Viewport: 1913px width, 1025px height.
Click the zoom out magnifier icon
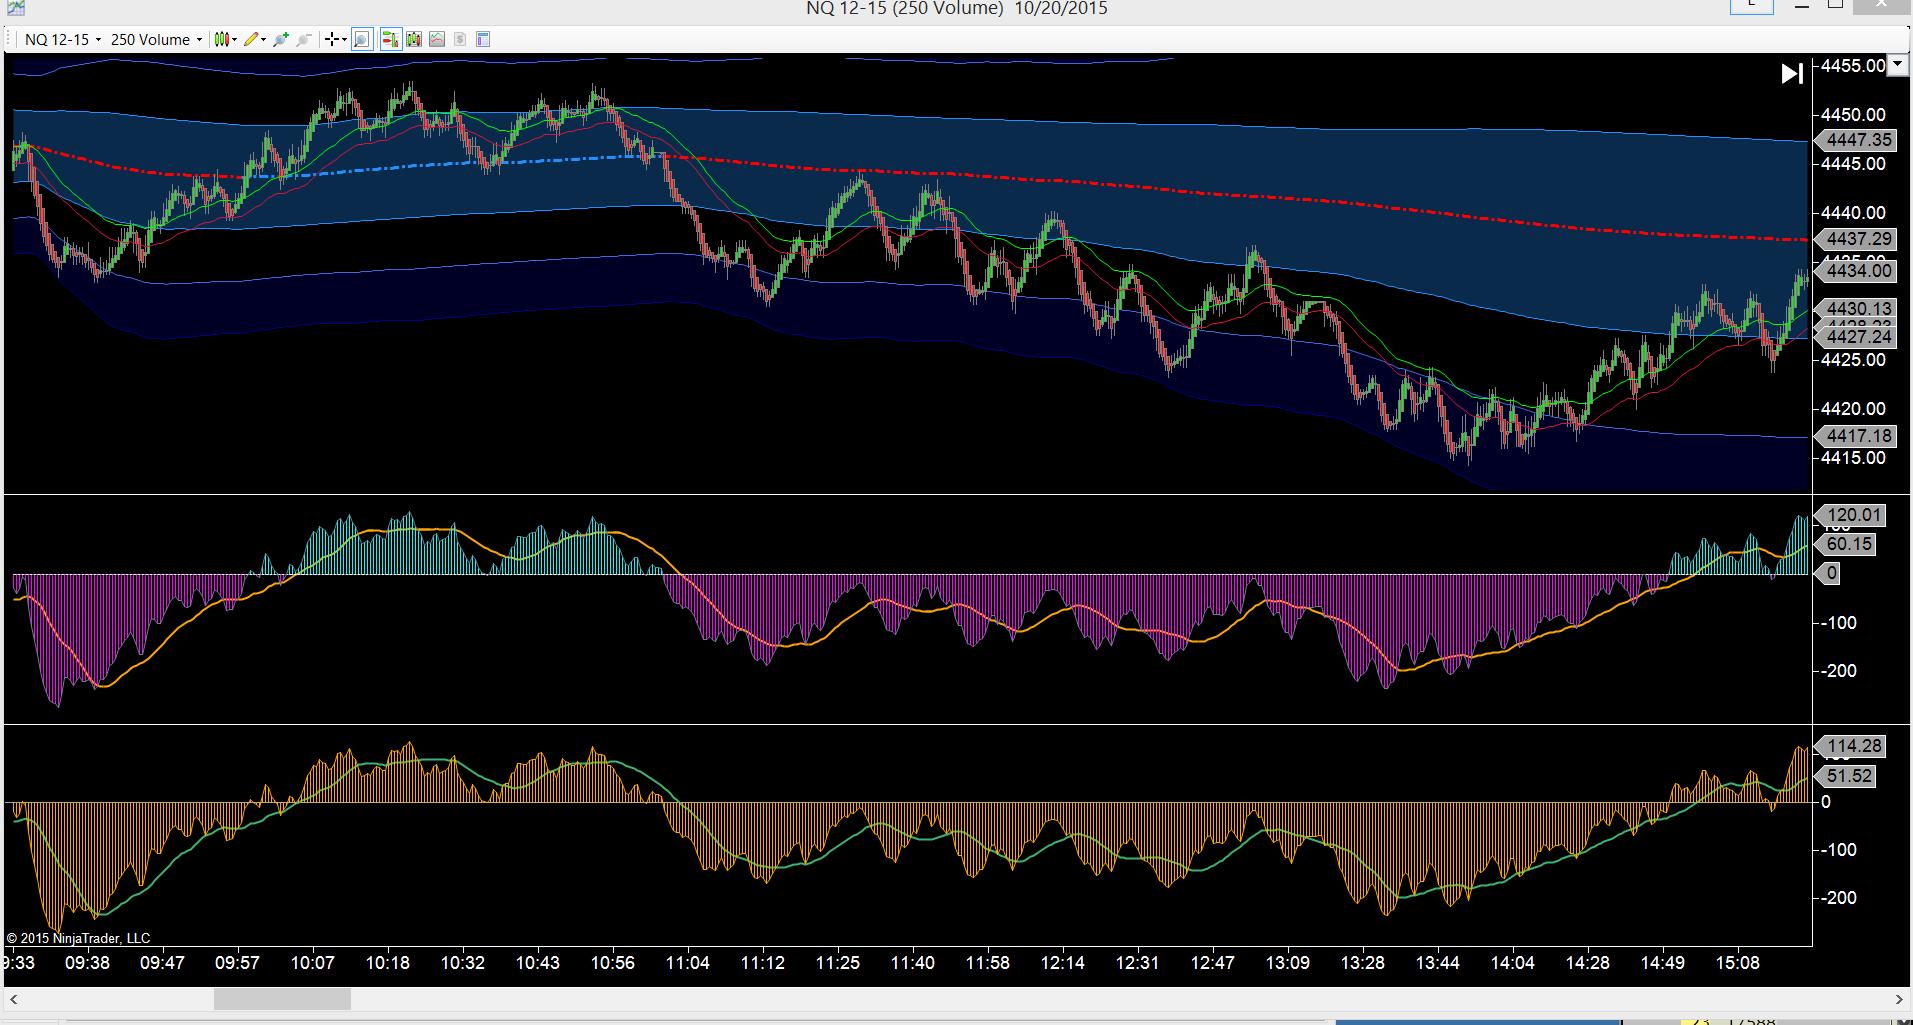pyautogui.click(x=304, y=40)
